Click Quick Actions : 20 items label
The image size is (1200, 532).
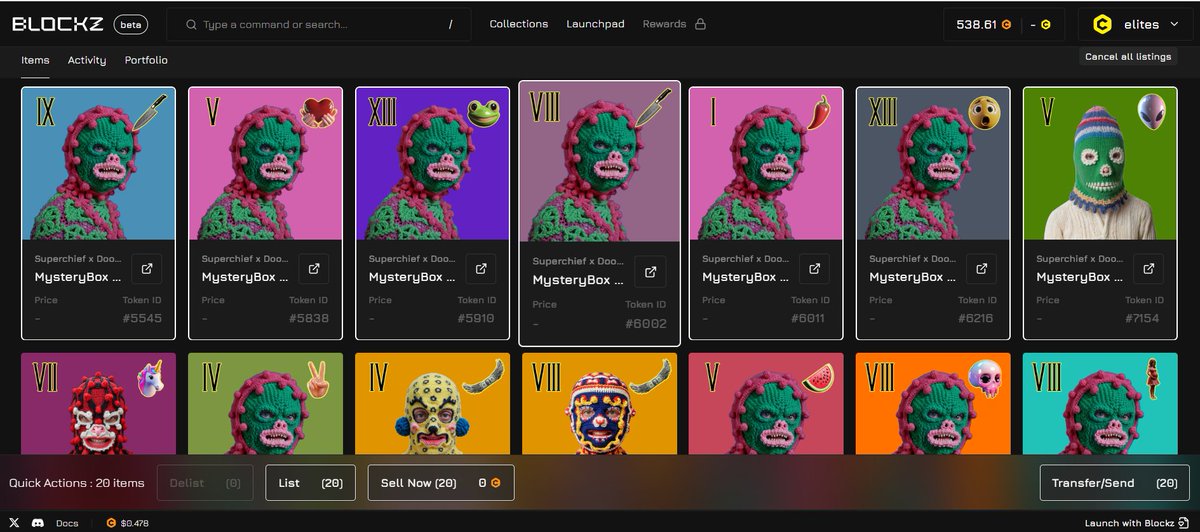(77, 483)
